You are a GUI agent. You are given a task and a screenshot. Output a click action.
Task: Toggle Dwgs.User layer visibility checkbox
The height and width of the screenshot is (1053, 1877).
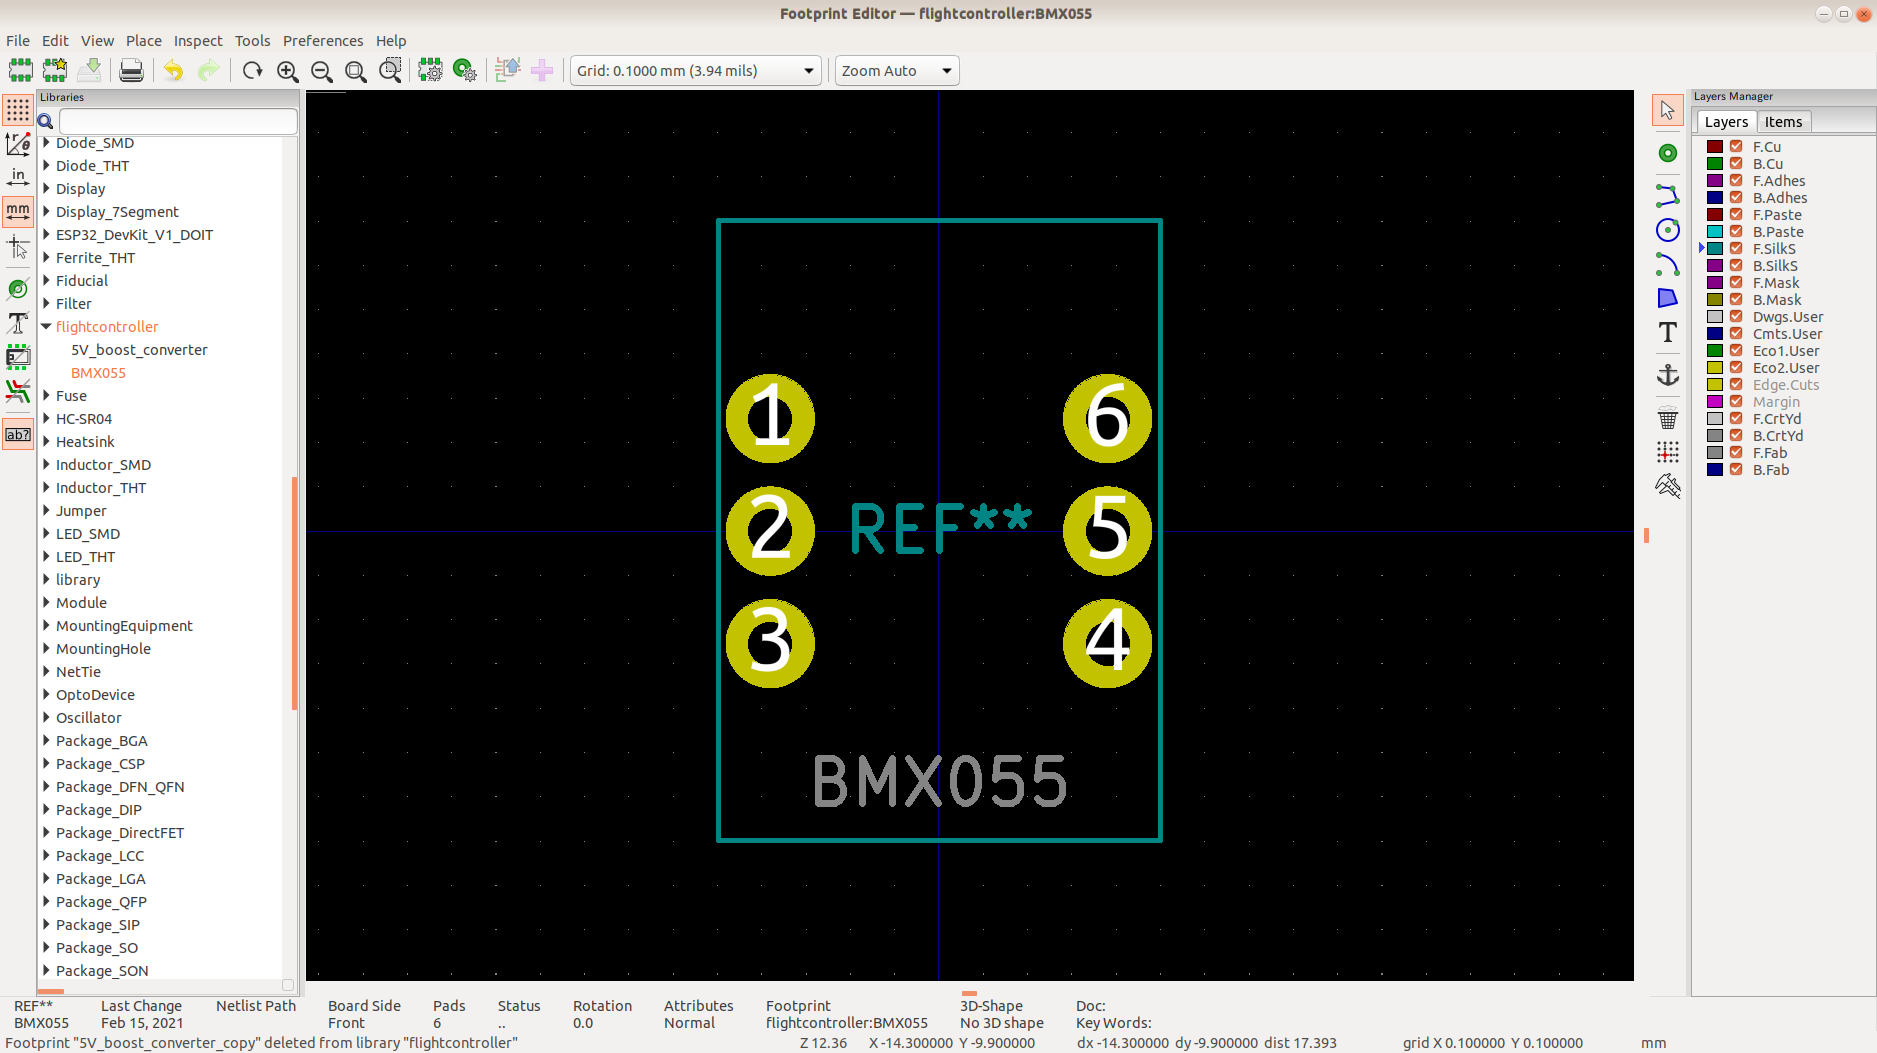coord(1736,317)
